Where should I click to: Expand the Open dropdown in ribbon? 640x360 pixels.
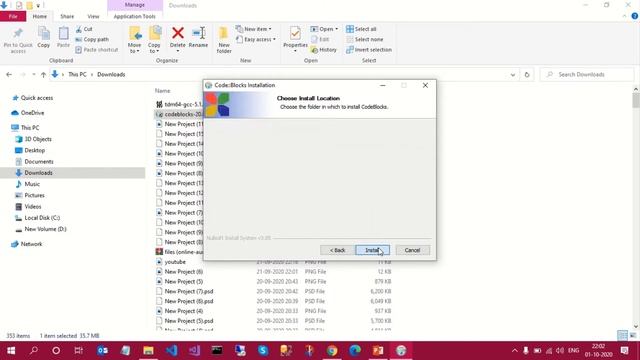(x=324, y=29)
